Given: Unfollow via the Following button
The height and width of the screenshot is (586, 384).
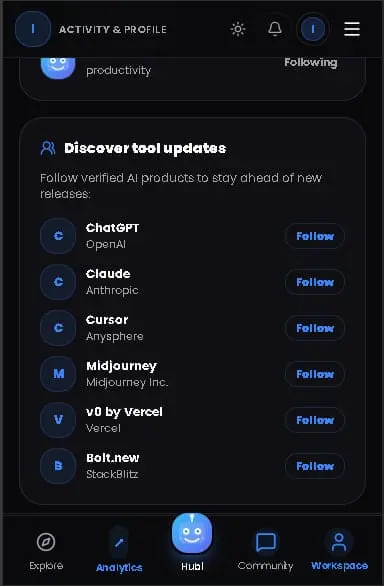Looking at the screenshot, I should [311, 62].
